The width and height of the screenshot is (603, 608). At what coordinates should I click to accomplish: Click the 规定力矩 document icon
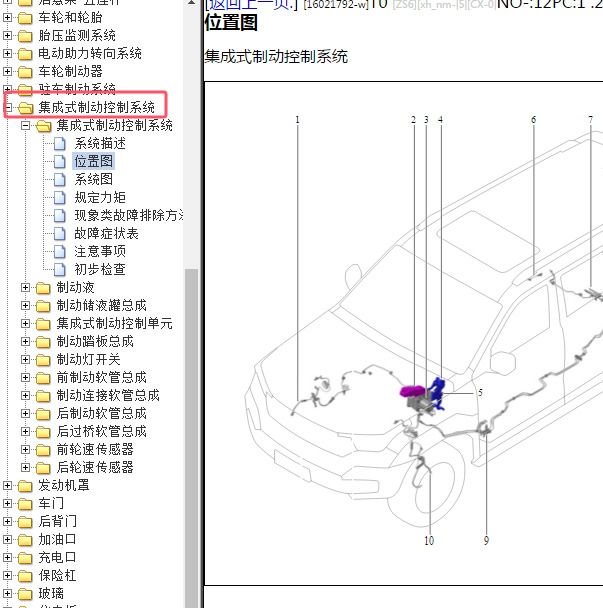click(x=59, y=197)
